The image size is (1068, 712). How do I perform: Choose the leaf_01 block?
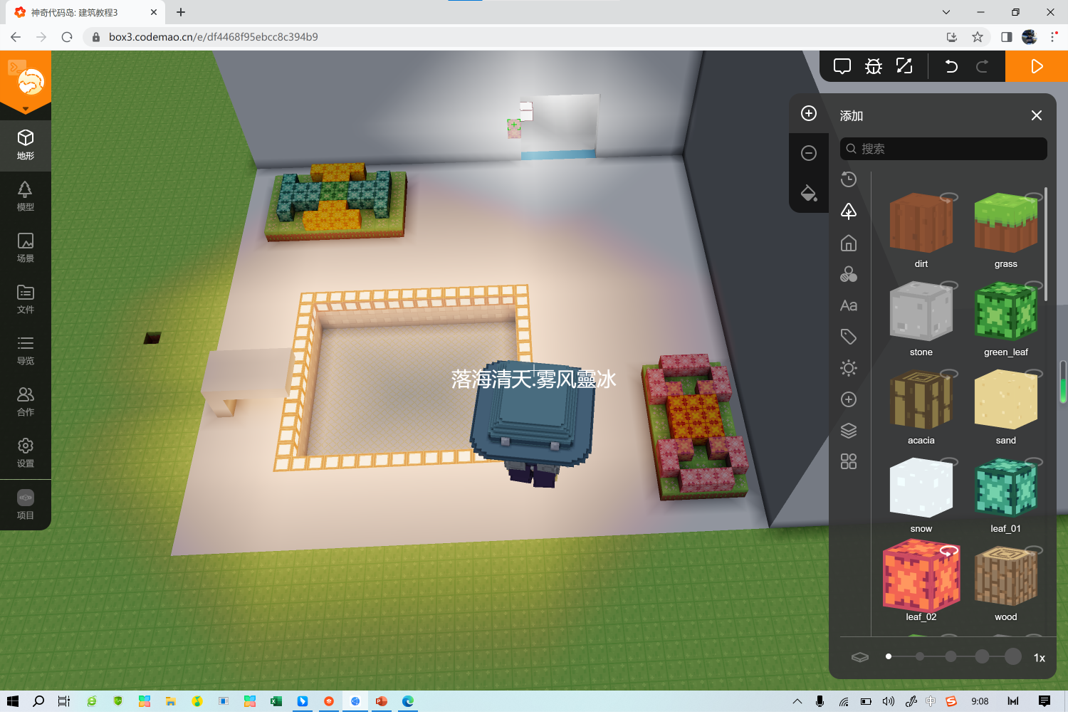pyautogui.click(x=1005, y=488)
